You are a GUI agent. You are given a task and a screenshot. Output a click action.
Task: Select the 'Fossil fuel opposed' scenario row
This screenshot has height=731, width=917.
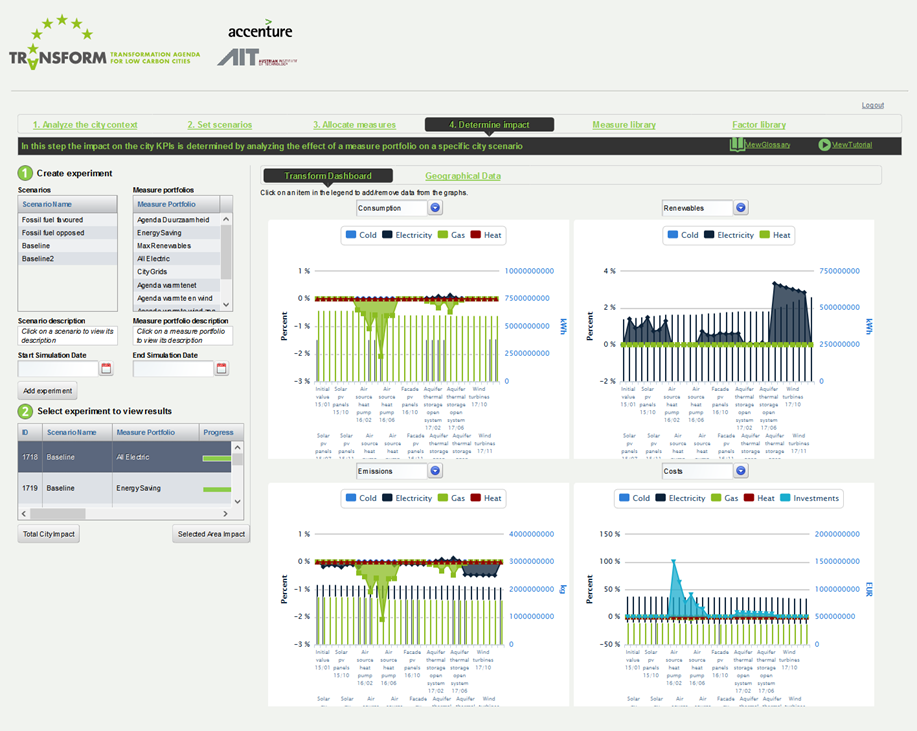pos(53,233)
